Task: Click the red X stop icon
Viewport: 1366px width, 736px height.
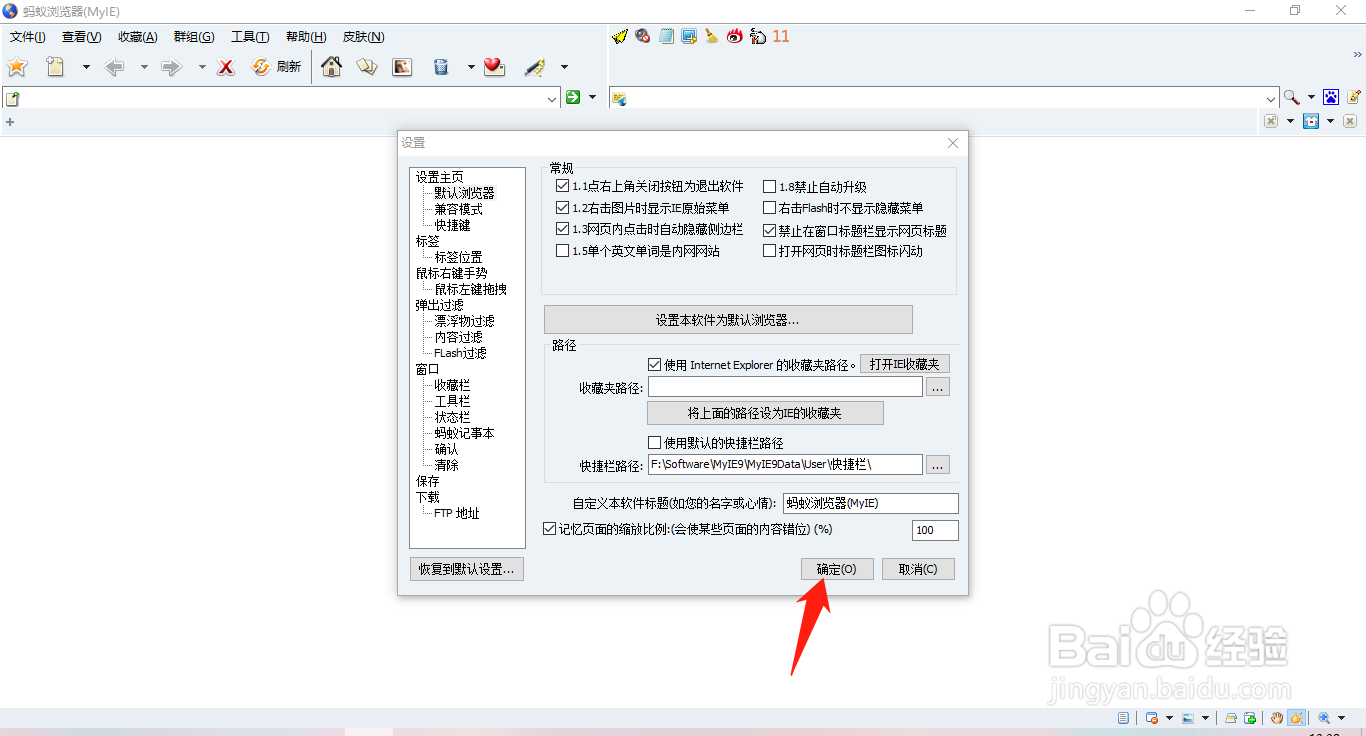Action: coord(226,67)
